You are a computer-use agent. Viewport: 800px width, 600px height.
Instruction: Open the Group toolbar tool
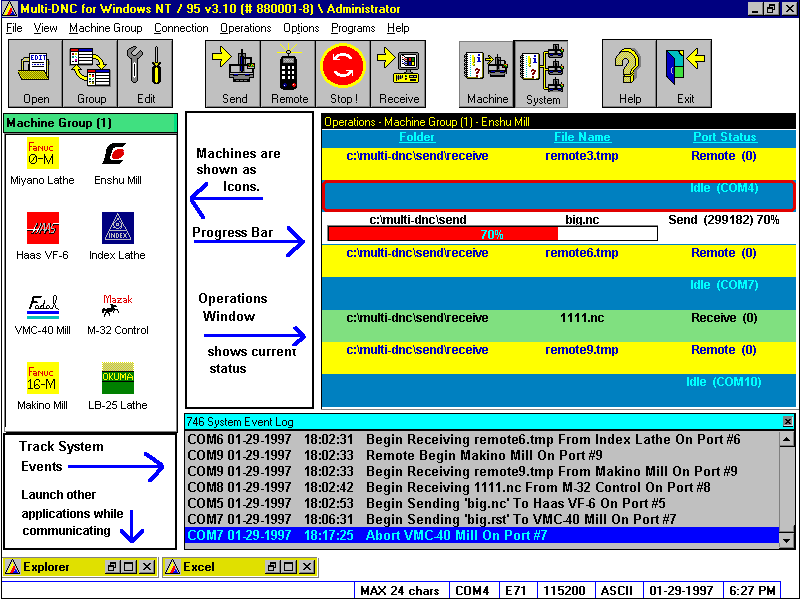click(x=90, y=74)
